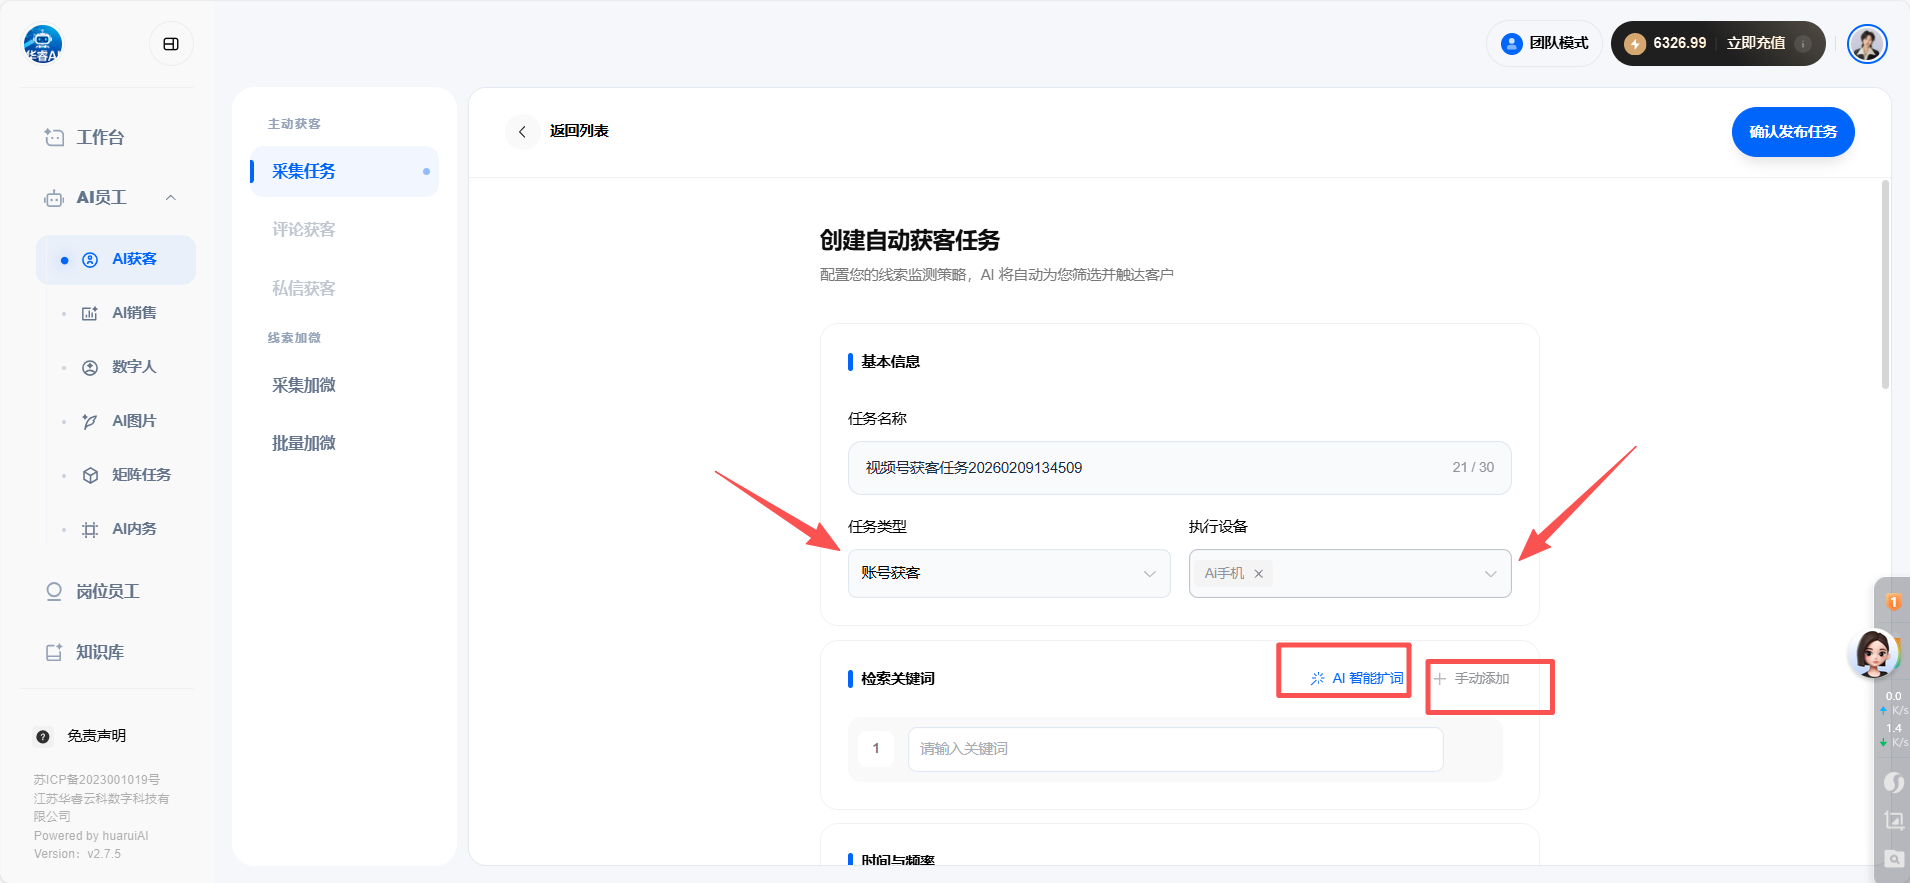Remove the AI手机 device tag

1259,574
